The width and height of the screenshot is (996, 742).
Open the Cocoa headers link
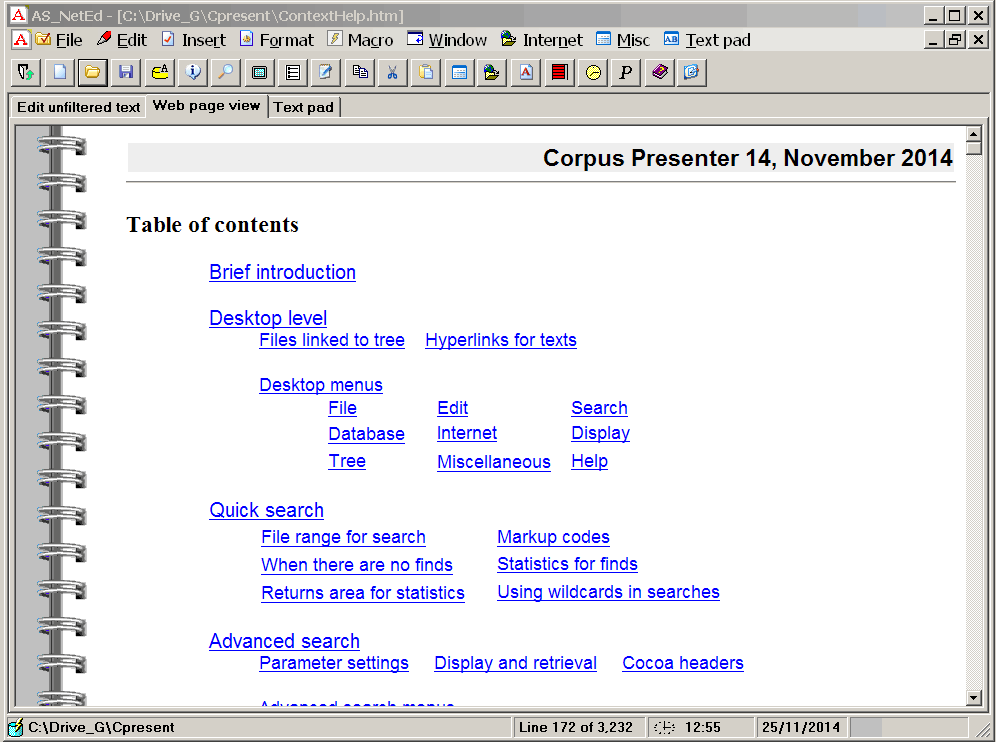click(x=682, y=663)
